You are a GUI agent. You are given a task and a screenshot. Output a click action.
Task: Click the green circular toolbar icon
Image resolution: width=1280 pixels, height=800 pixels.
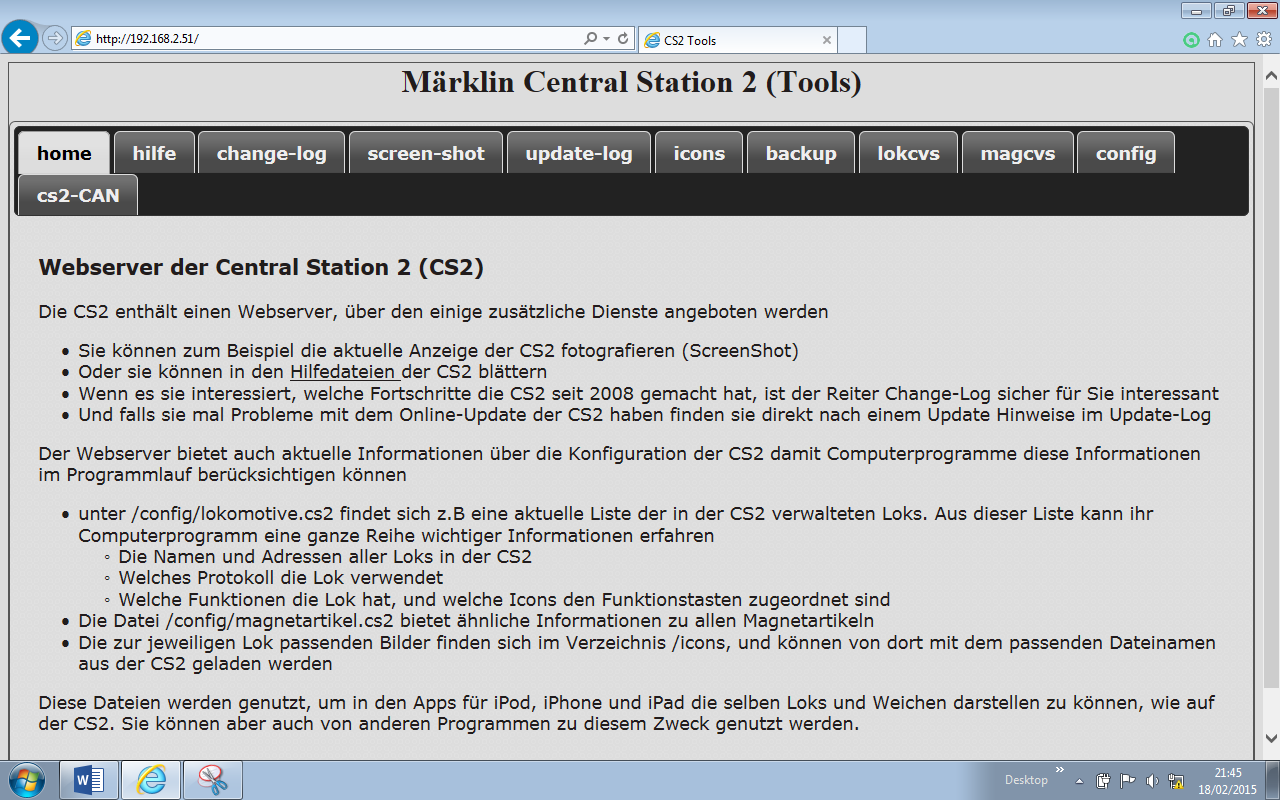[x=1191, y=40]
